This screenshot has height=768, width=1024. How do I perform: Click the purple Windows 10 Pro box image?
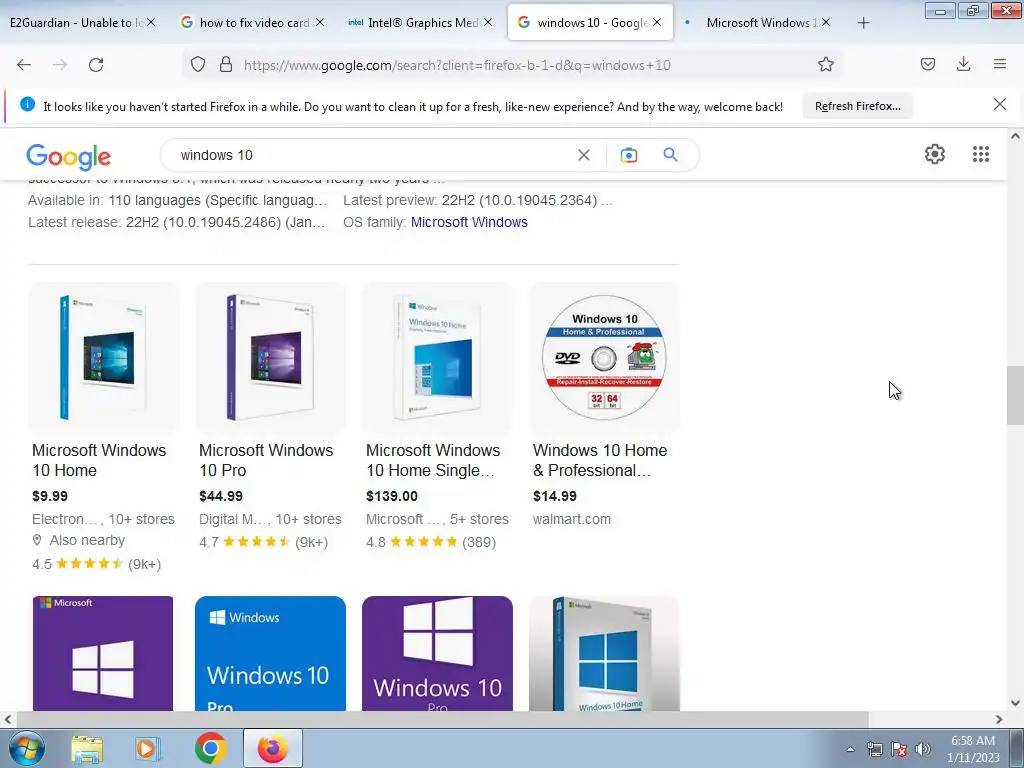(x=270, y=358)
